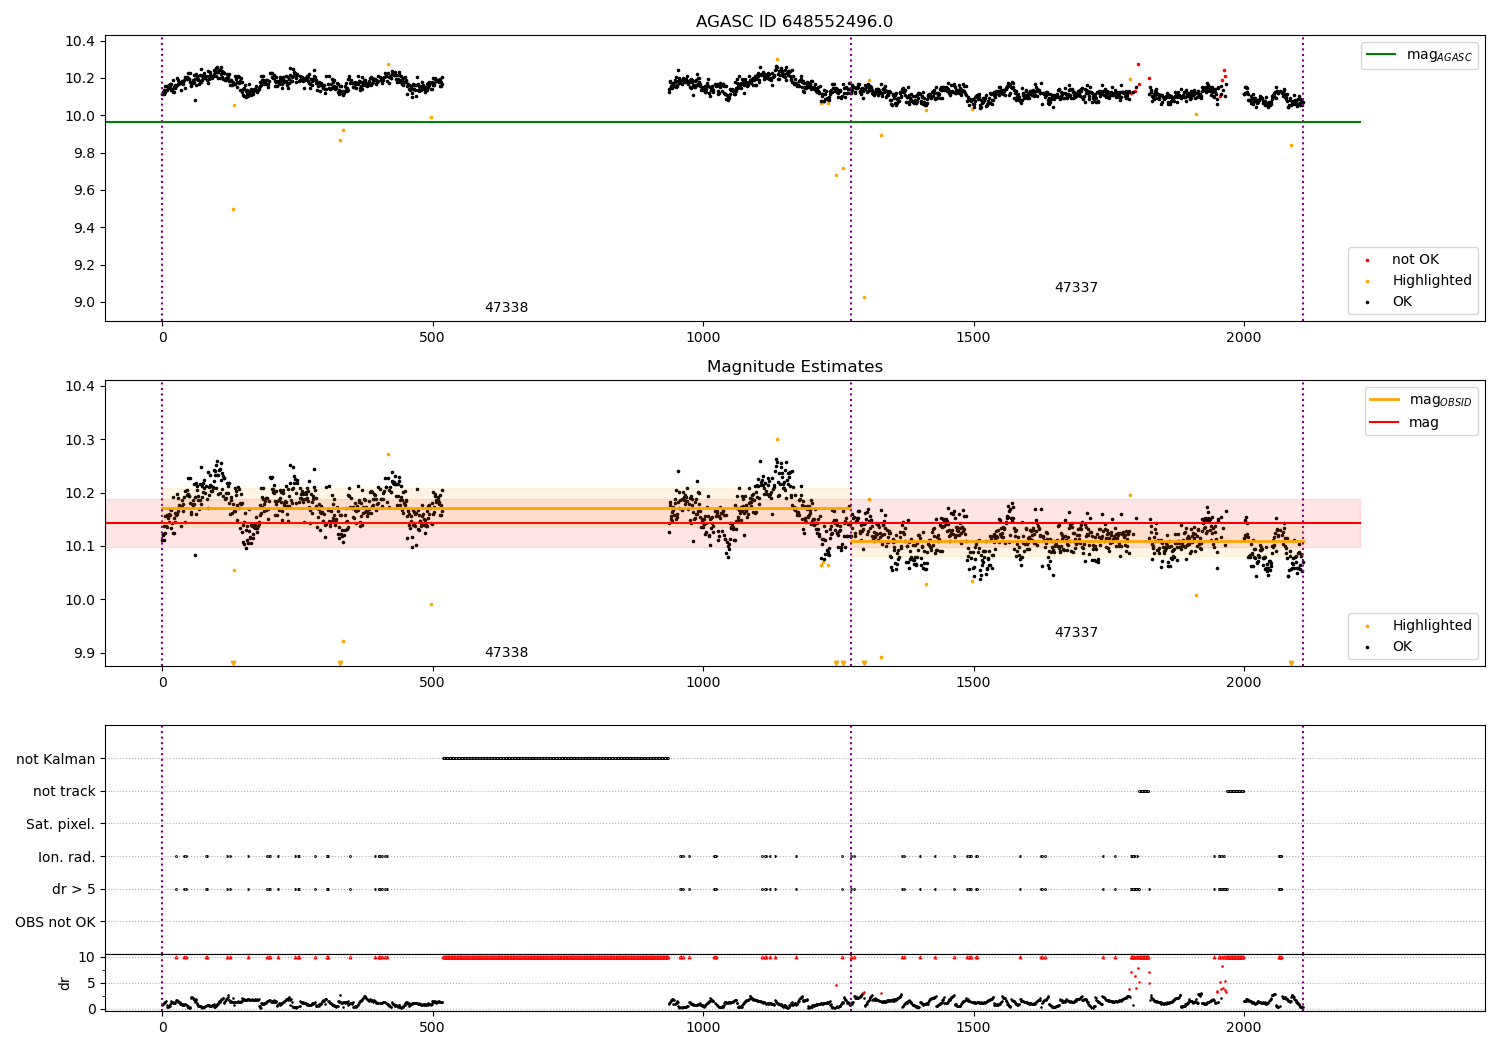Click the 2000 x-axis tick of top plot
This screenshot has width=1500, height=1050.
click(x=1244, y=338)
